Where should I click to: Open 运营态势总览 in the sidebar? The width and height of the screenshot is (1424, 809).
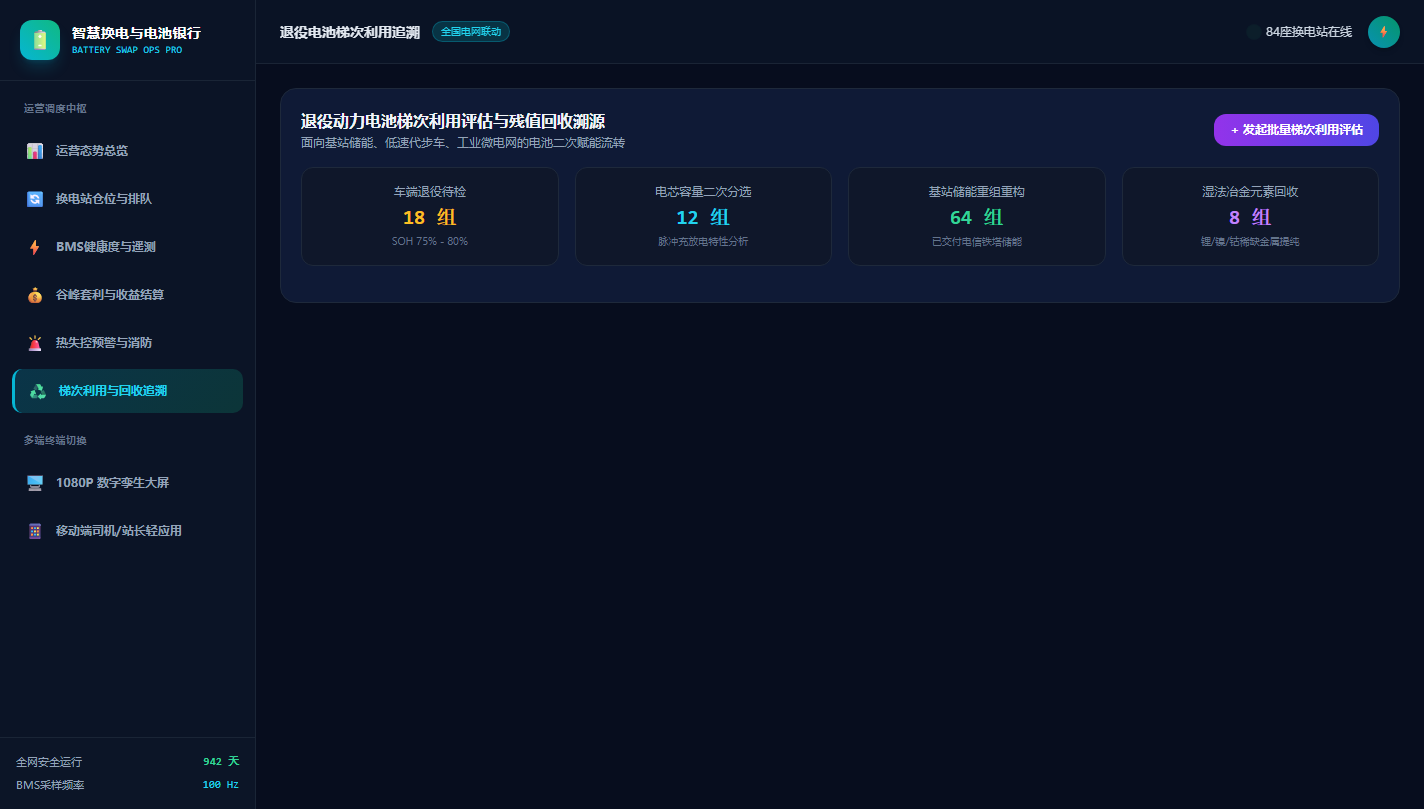[127, 151]
